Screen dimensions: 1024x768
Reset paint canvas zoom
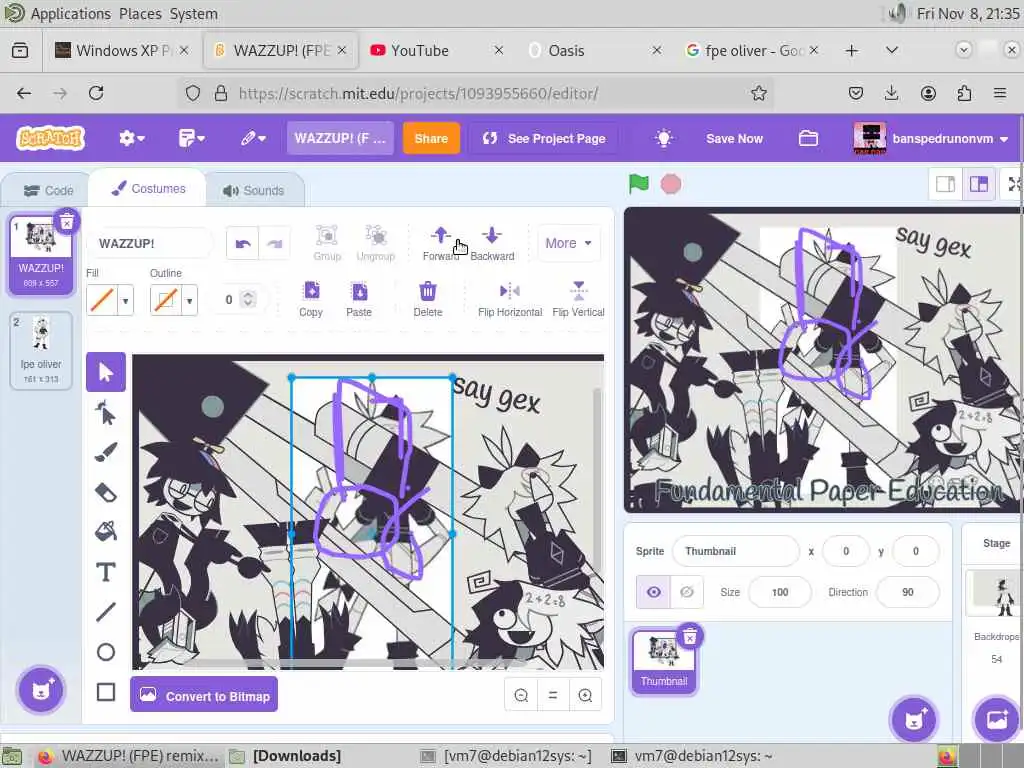tap(552, 695)
